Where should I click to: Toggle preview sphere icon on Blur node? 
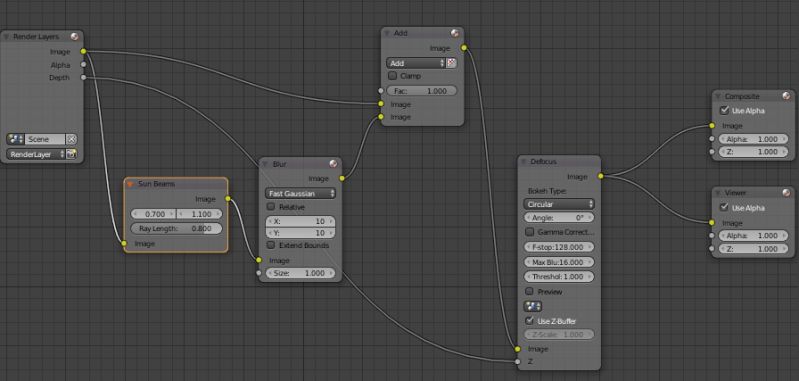pos(333,164)
